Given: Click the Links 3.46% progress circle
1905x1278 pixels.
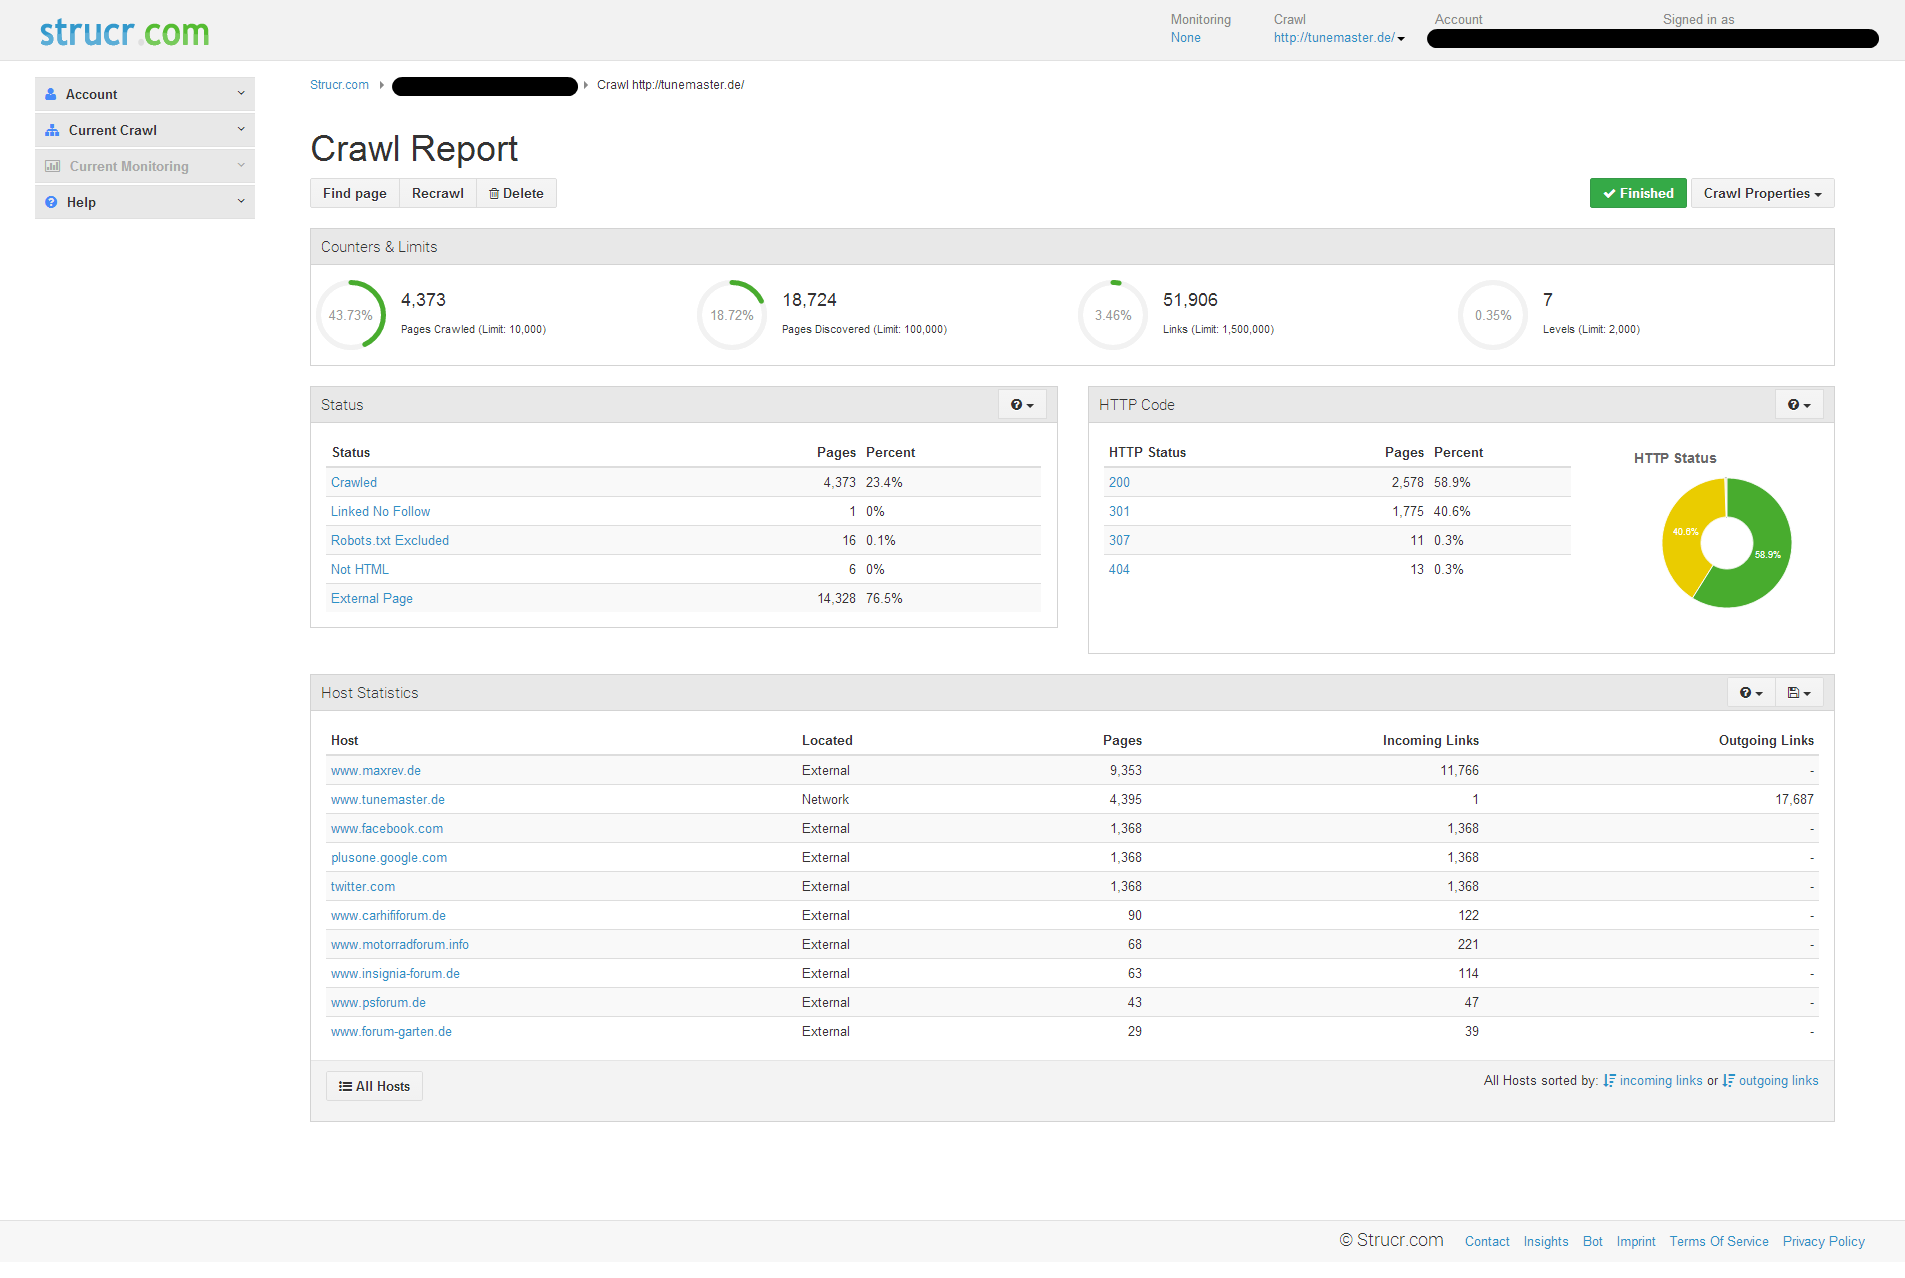Looking at the screenshot, I should (x=1113, y=315).
